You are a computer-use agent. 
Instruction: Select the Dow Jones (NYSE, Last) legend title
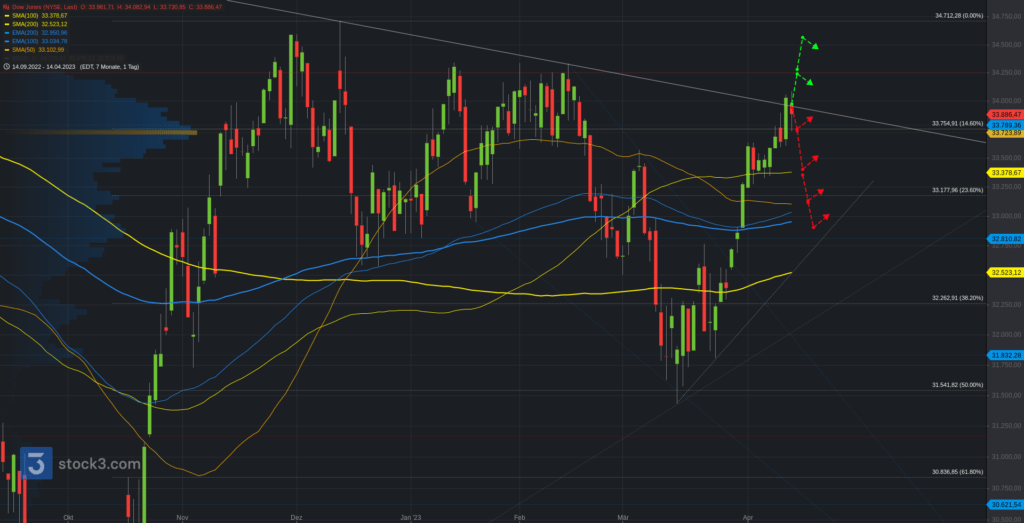(44, 7)
